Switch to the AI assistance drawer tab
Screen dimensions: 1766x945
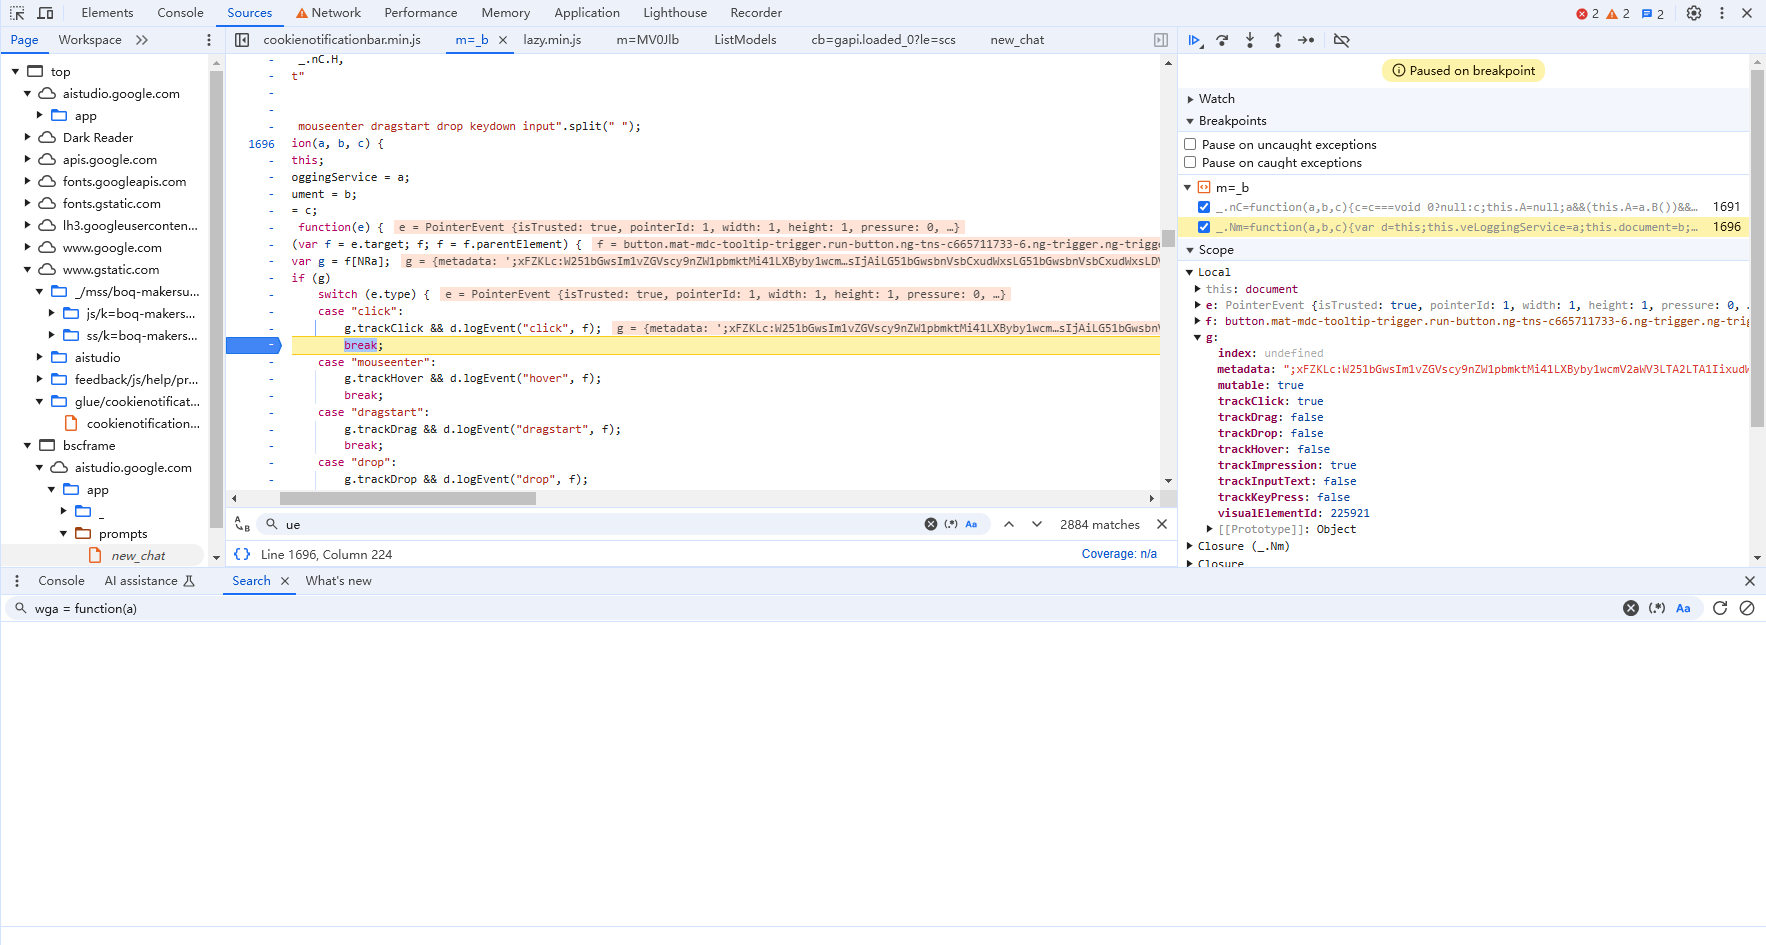point(149,581)
